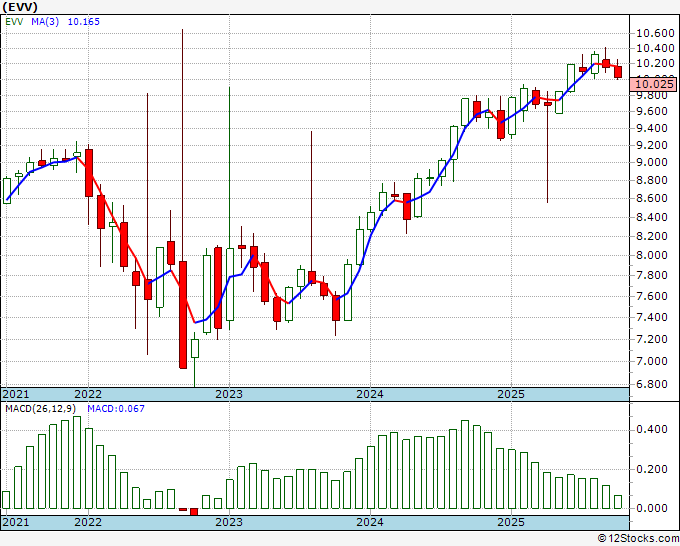Click the 2021 label on price time axis
The height and width of the screenshot is (546, 680).
(16, 394)
